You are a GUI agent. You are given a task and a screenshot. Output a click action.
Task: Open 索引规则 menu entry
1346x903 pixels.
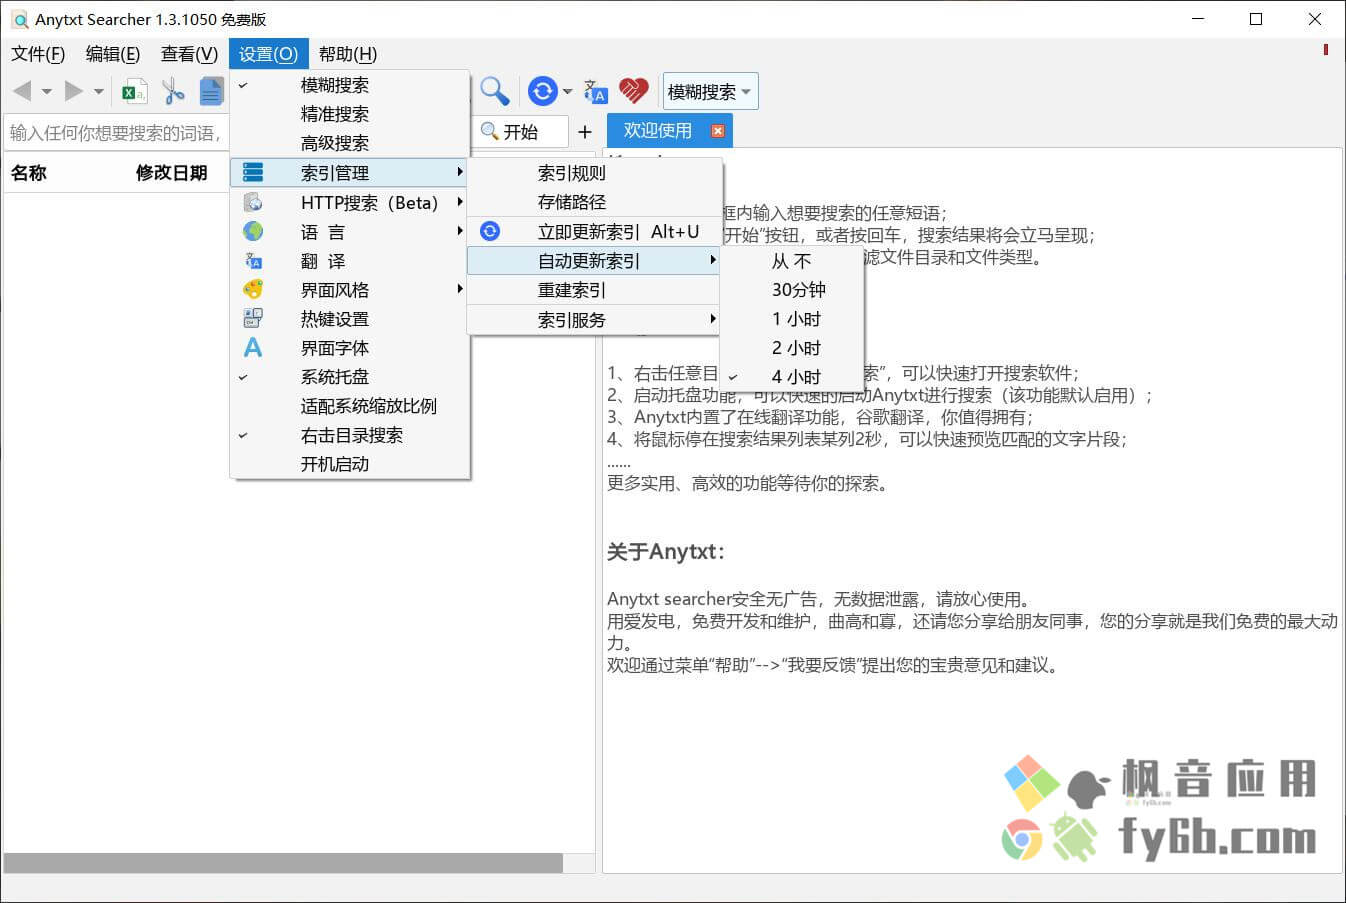[x=594, y=173]
